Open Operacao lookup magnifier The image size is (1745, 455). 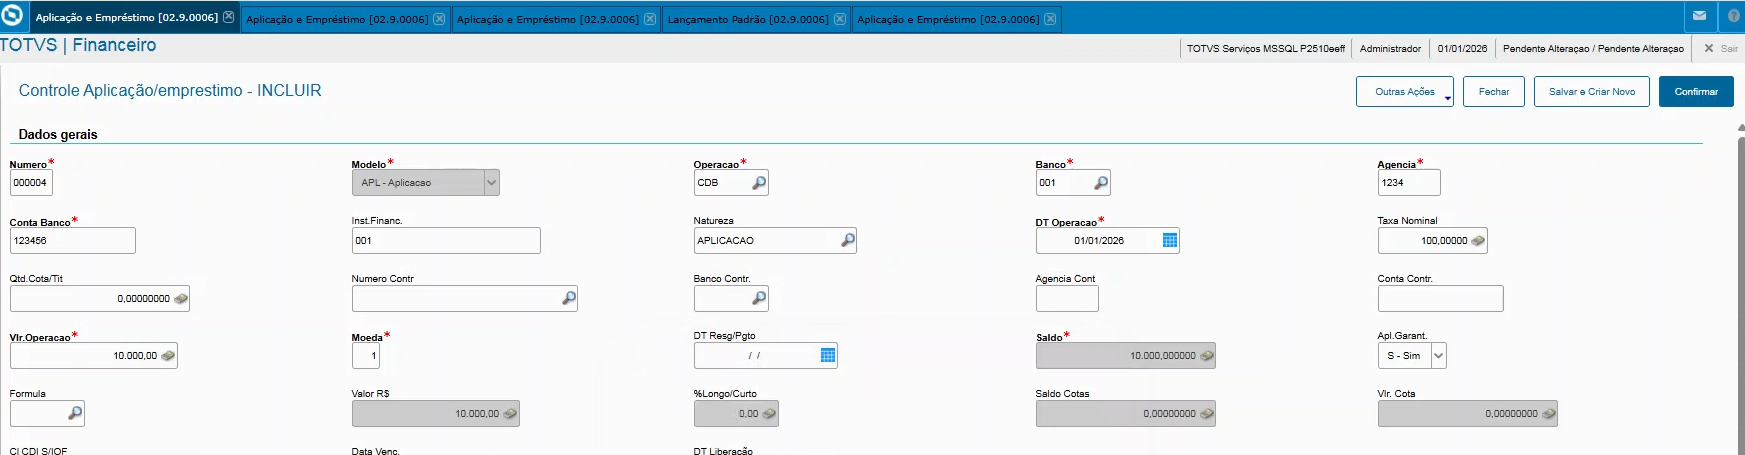759,183
